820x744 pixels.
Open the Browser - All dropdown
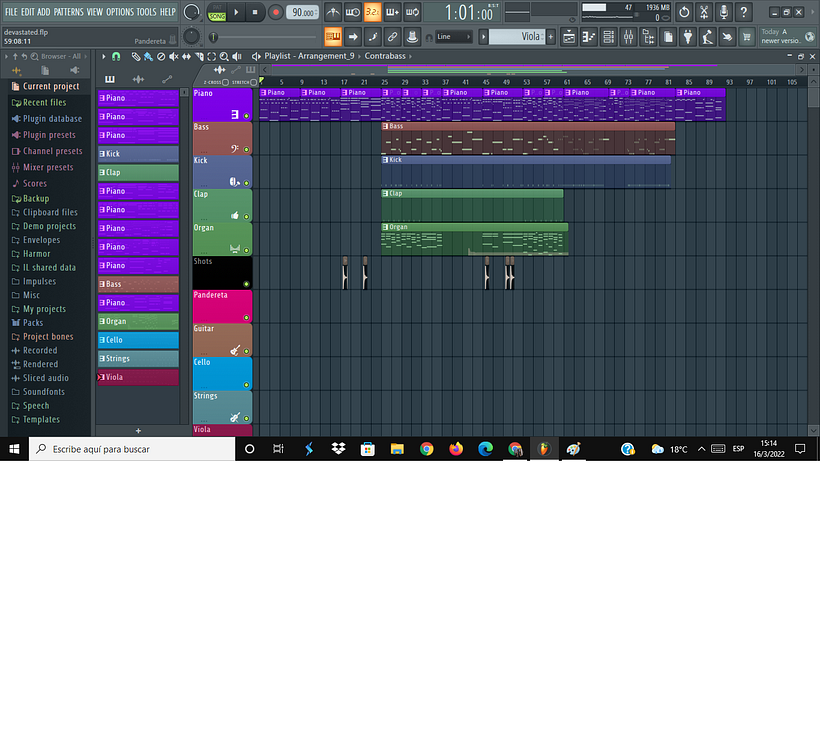[x=61, y=56]
